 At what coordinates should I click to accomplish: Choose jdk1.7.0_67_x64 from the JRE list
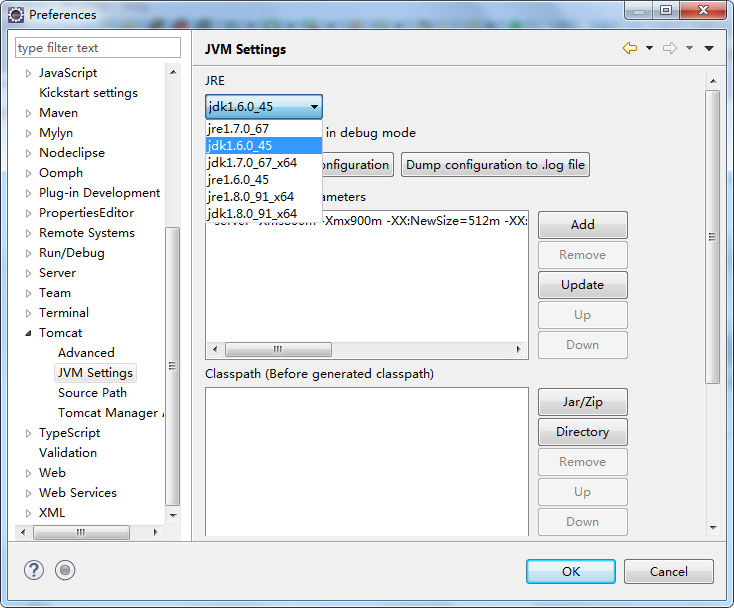click(x=264, y=163)
